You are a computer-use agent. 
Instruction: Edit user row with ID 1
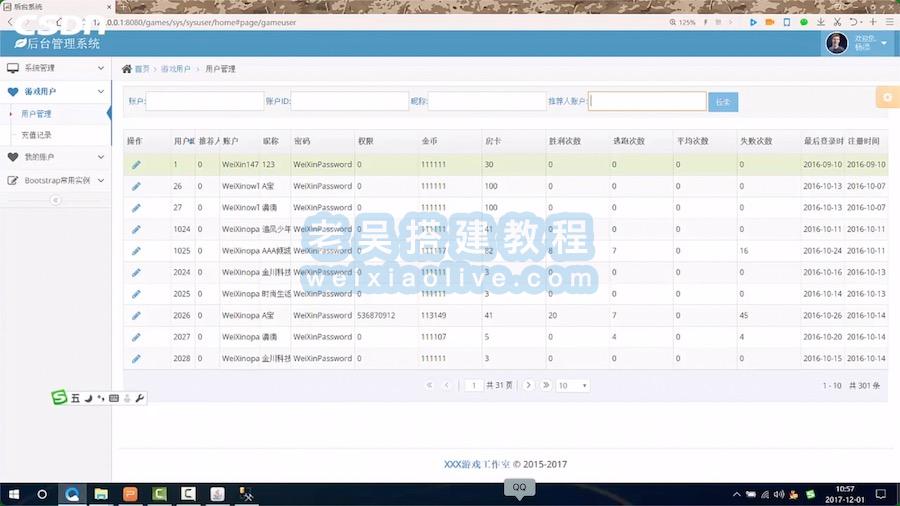(x=136, y=165)
